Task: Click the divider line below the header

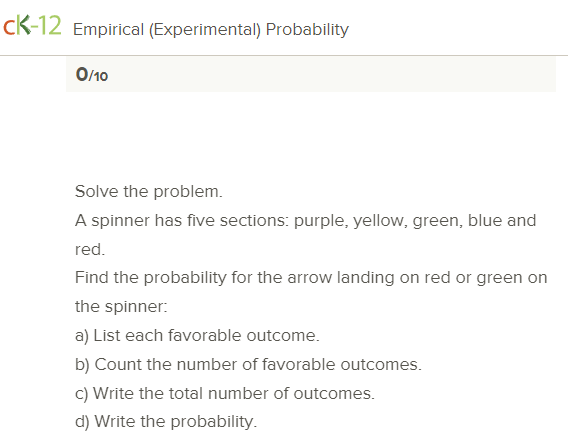Action: coord(284,56)
